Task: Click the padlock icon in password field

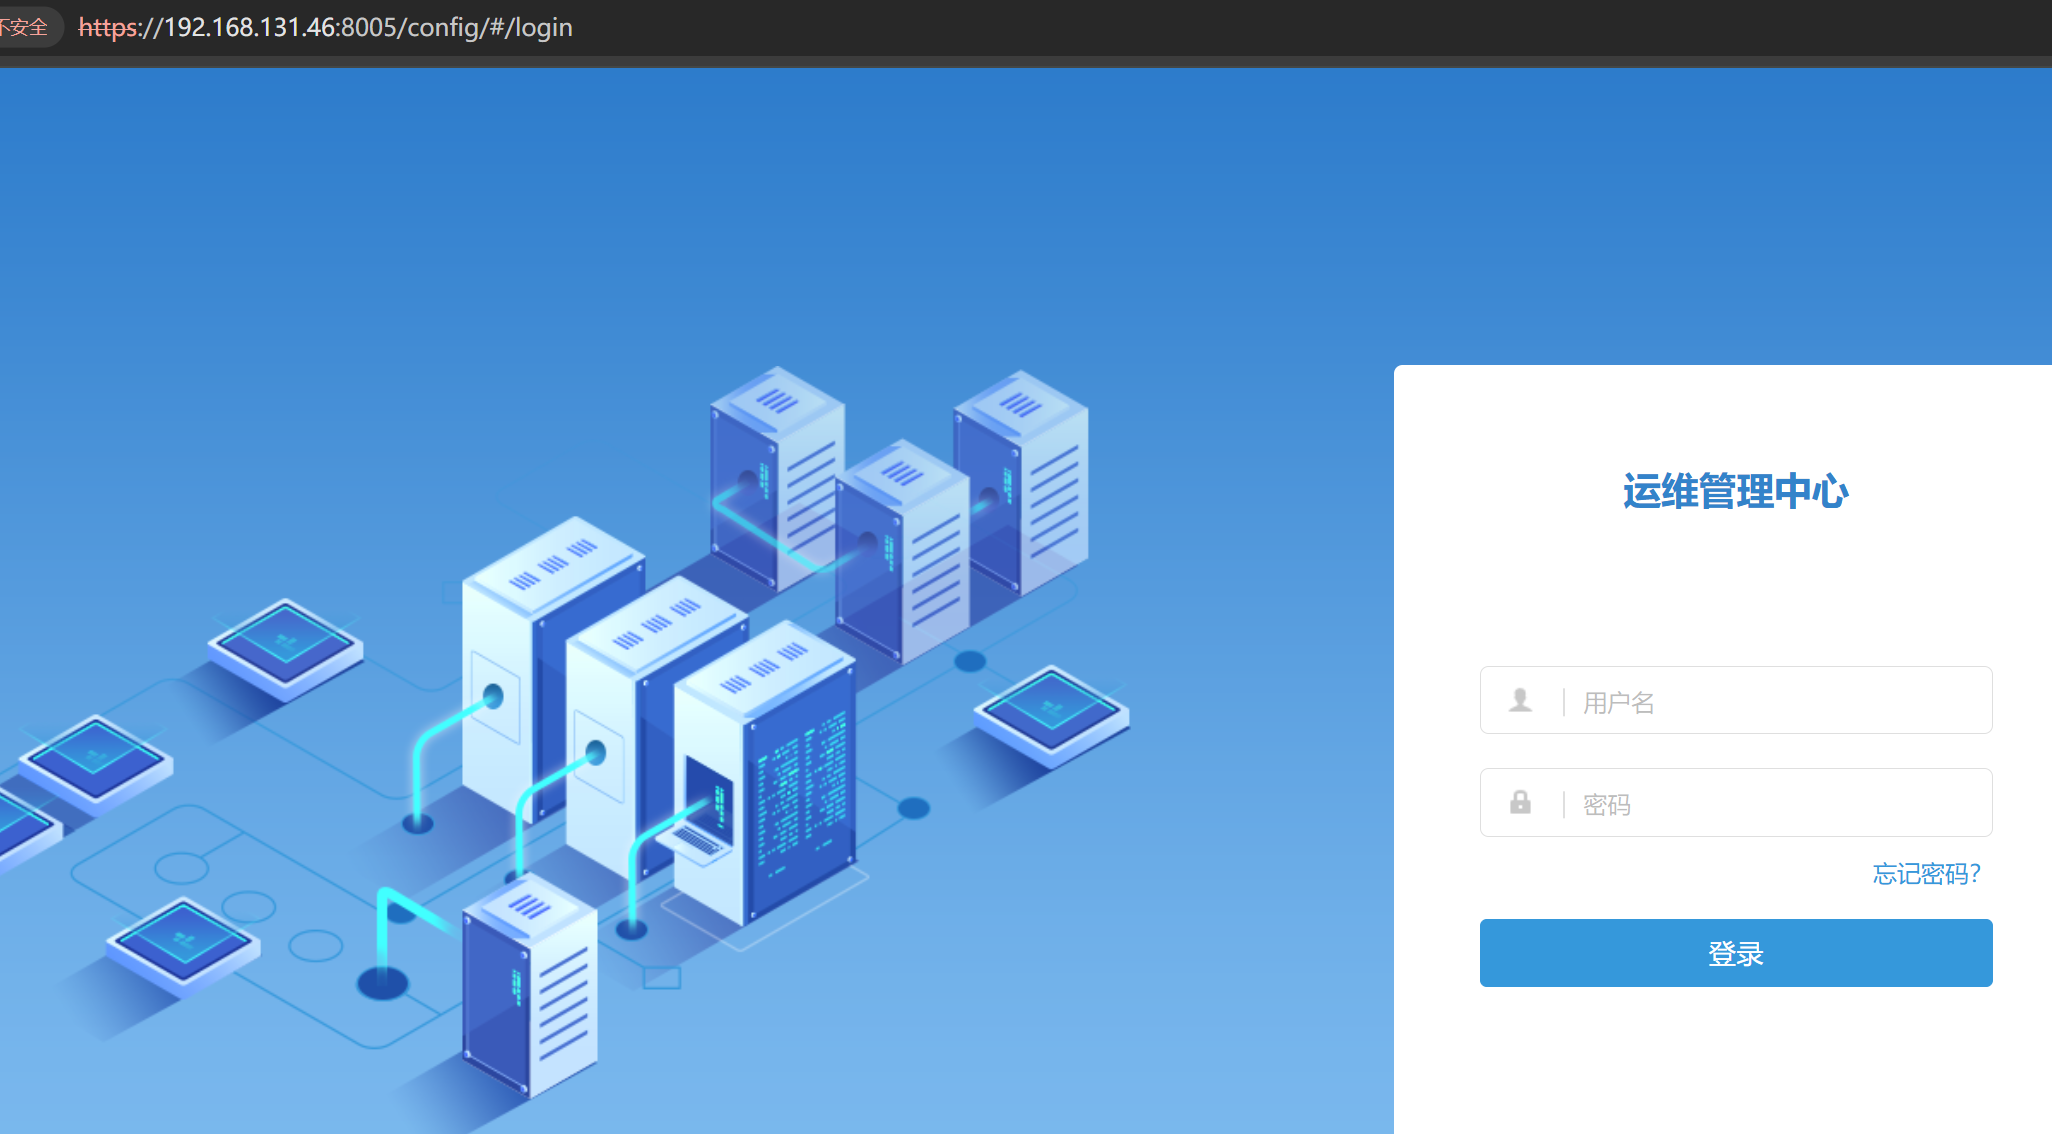Action: [x=1520, y=802]
